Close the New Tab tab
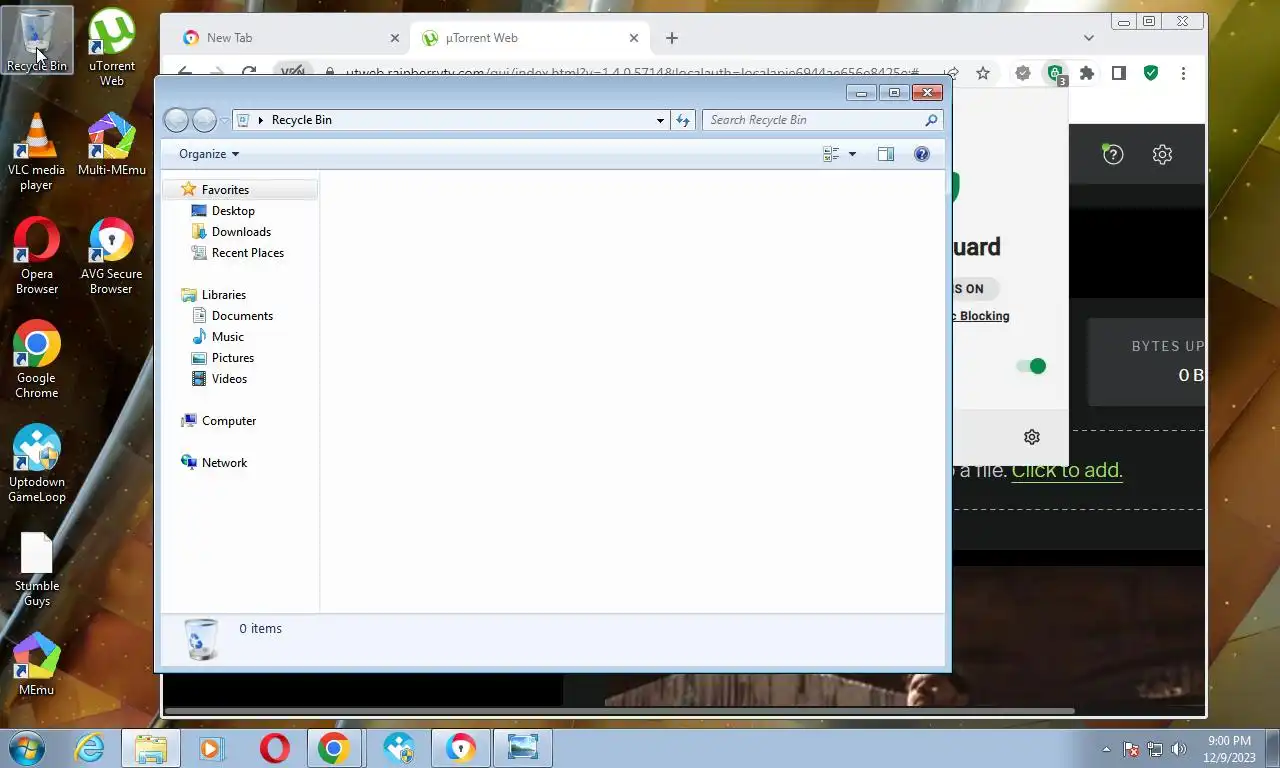Screen dimensions: 1280x768 [394, 38]
